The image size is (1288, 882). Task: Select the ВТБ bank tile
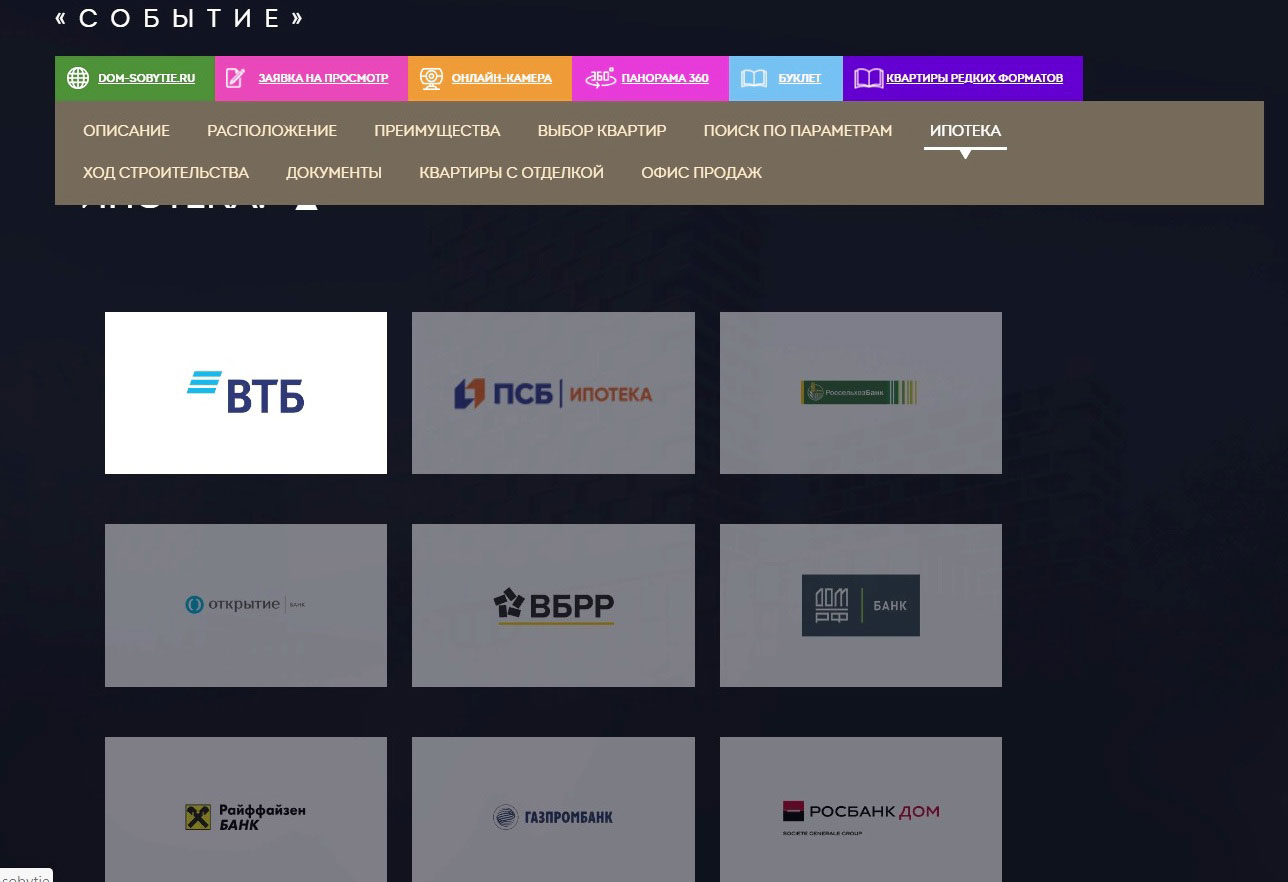click(246, 393)
